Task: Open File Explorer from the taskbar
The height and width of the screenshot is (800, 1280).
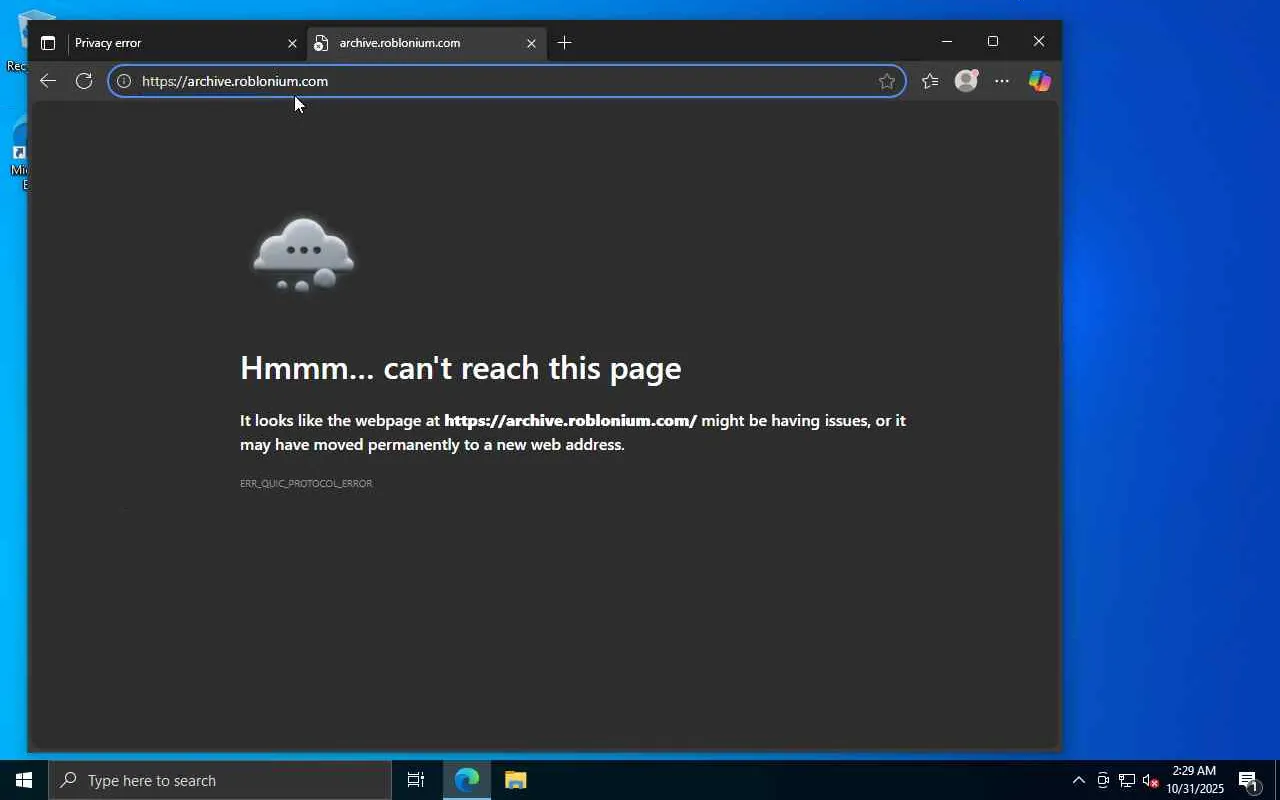Action: [x=515, y=780]
